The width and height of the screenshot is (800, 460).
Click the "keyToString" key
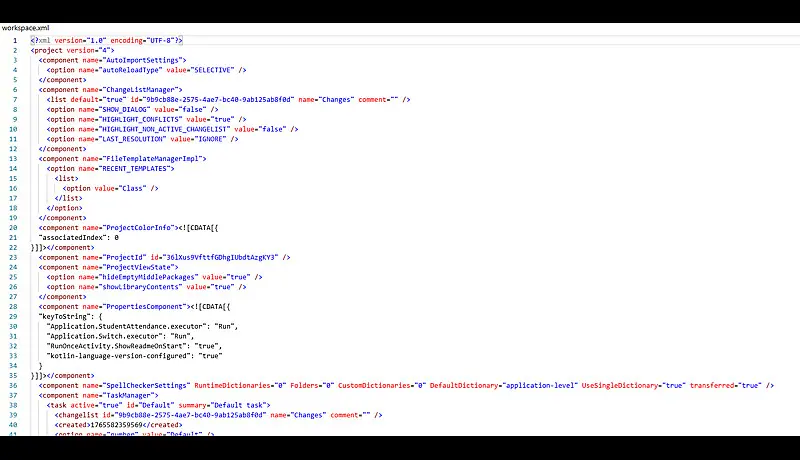tap(65, 317)
